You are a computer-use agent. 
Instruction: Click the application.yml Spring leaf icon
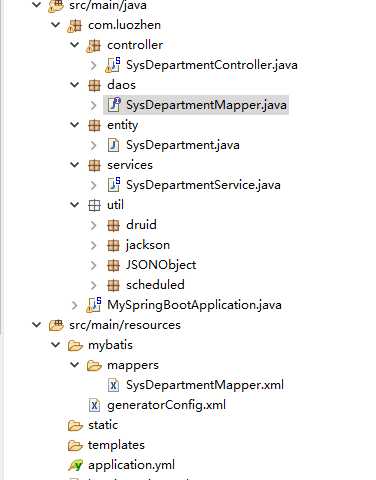point(75,465)
